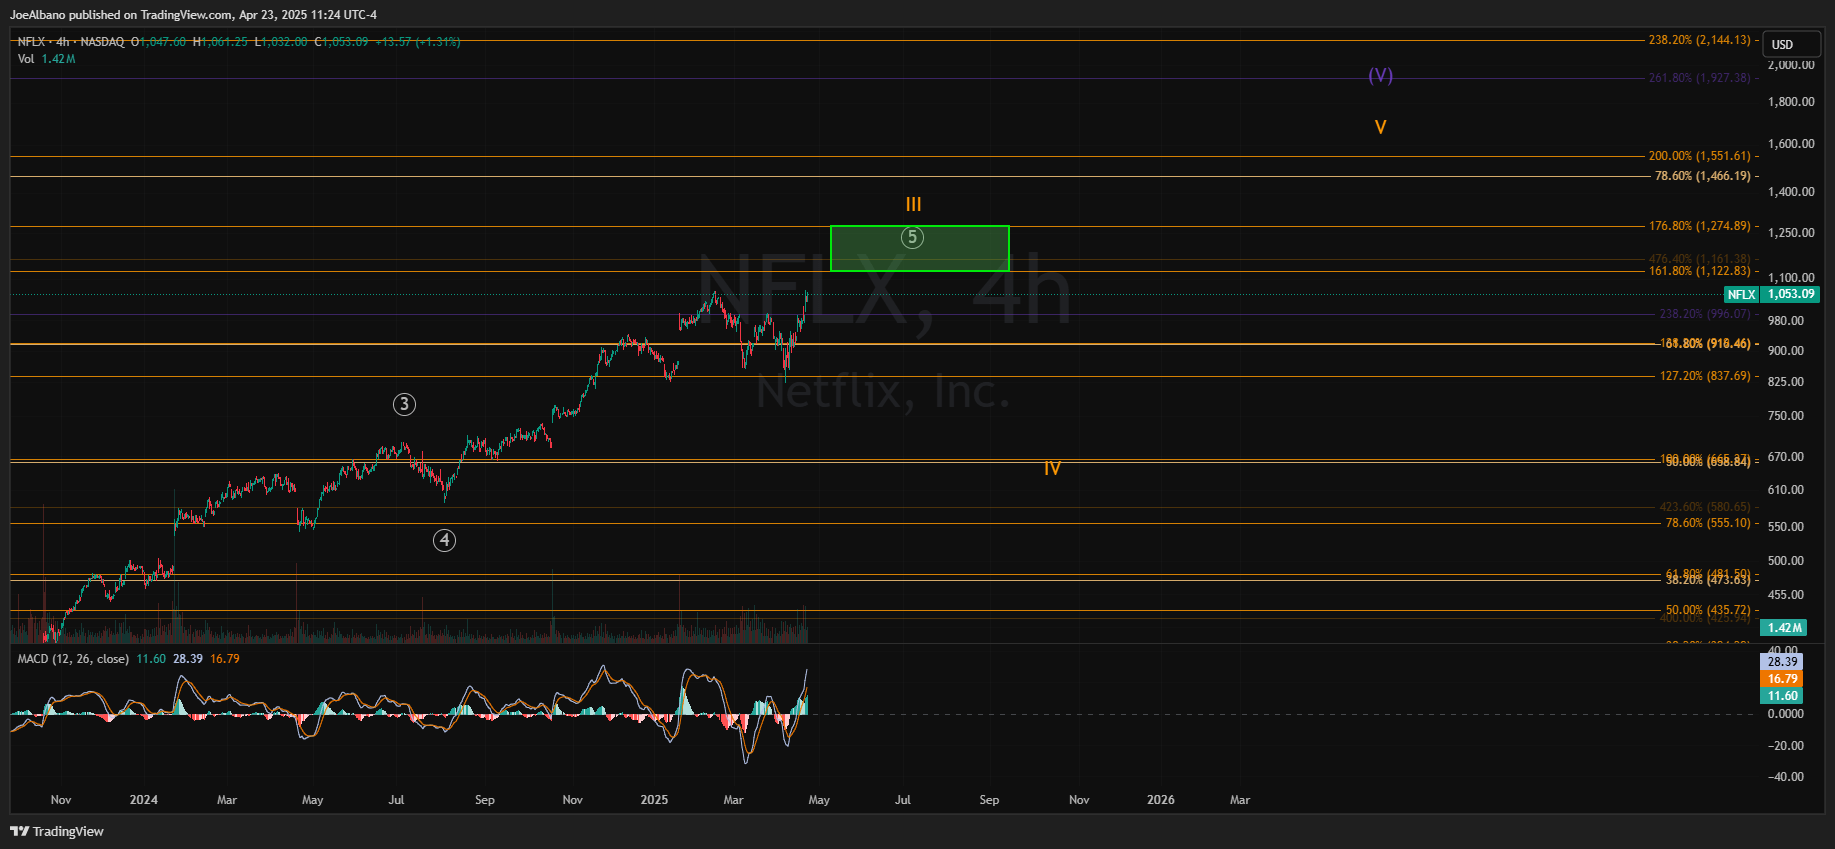Click the orange III wave label
This screenshot has width=1835, height=849.
pos(913,204)
